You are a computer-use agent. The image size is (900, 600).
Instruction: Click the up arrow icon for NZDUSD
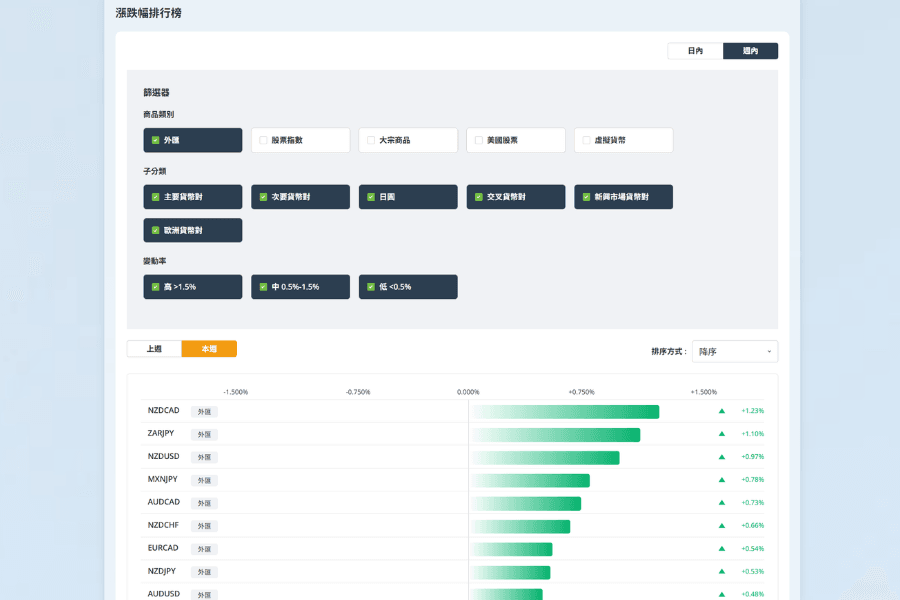pyautogui.click(x=722, y=457)
